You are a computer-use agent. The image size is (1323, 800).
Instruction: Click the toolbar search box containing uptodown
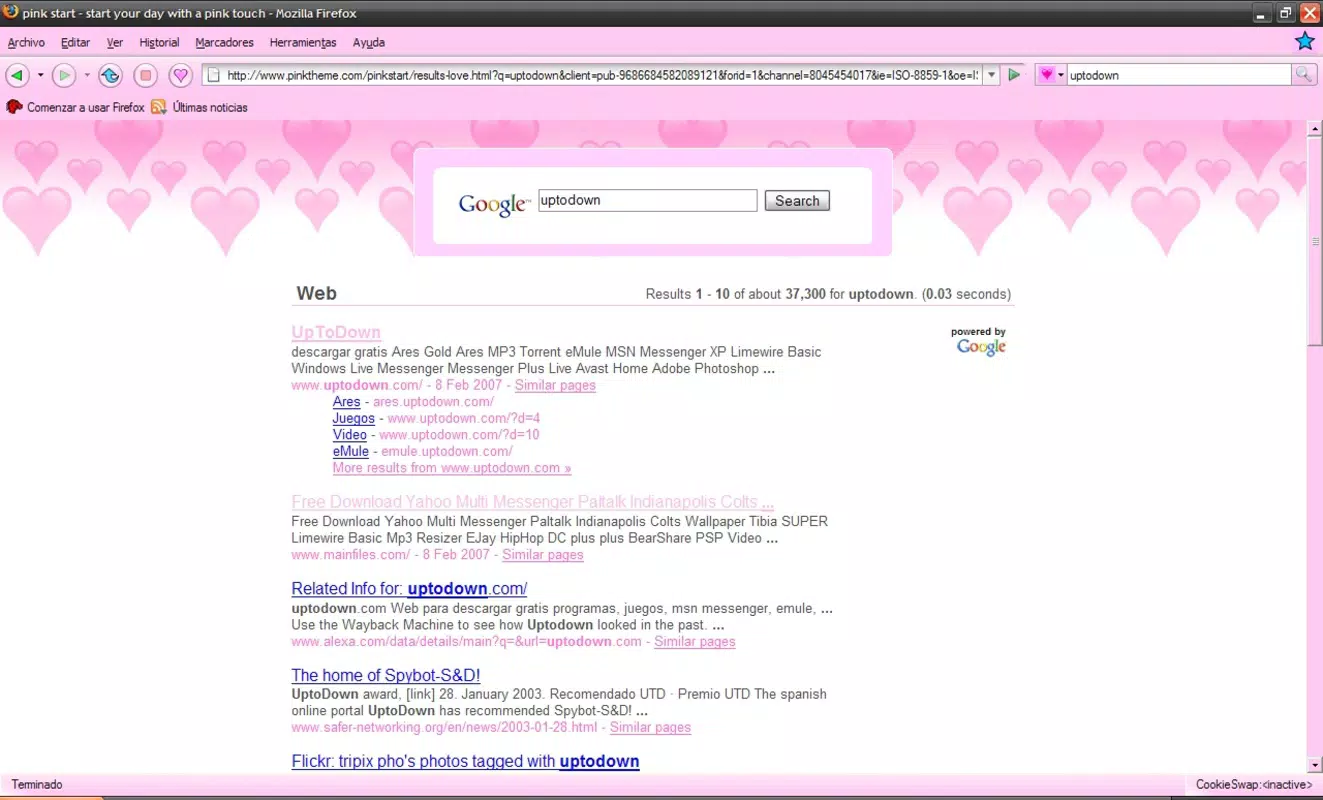pos(1179,75)
